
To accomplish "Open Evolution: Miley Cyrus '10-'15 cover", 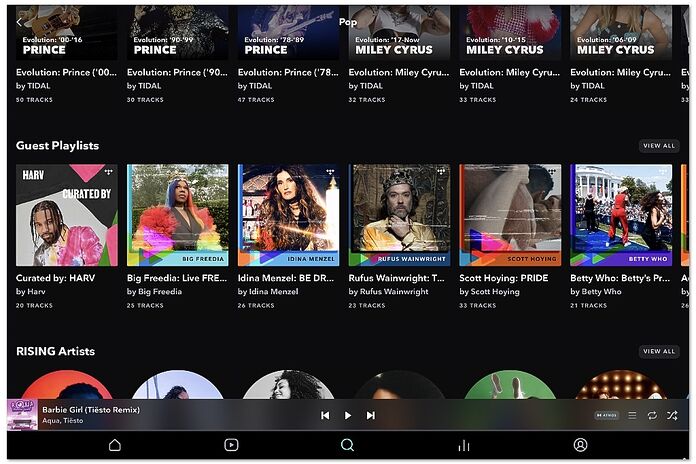I will tap(510, 33).
